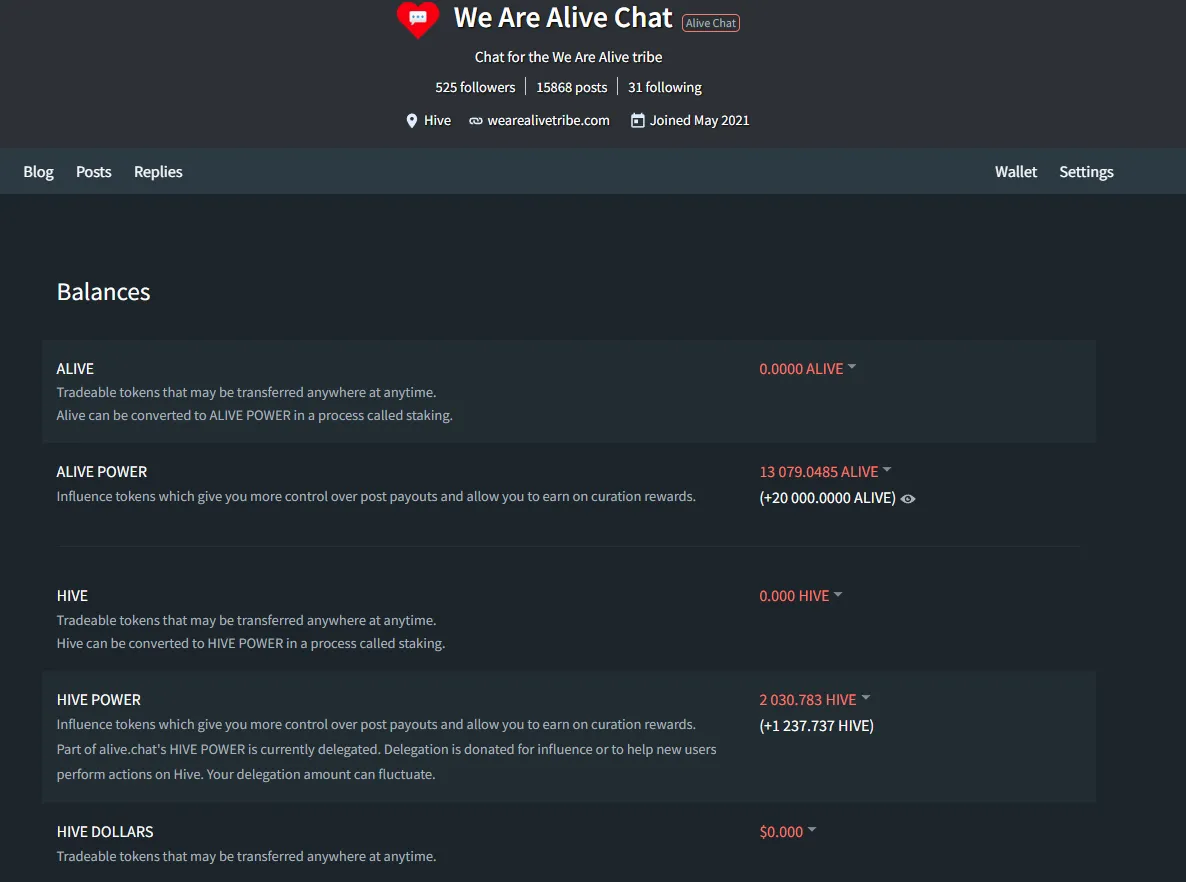Image resolution: width=1186 pixels, height=882 pixels.
Task: Open the Replies tab
Action: (158, 172)
